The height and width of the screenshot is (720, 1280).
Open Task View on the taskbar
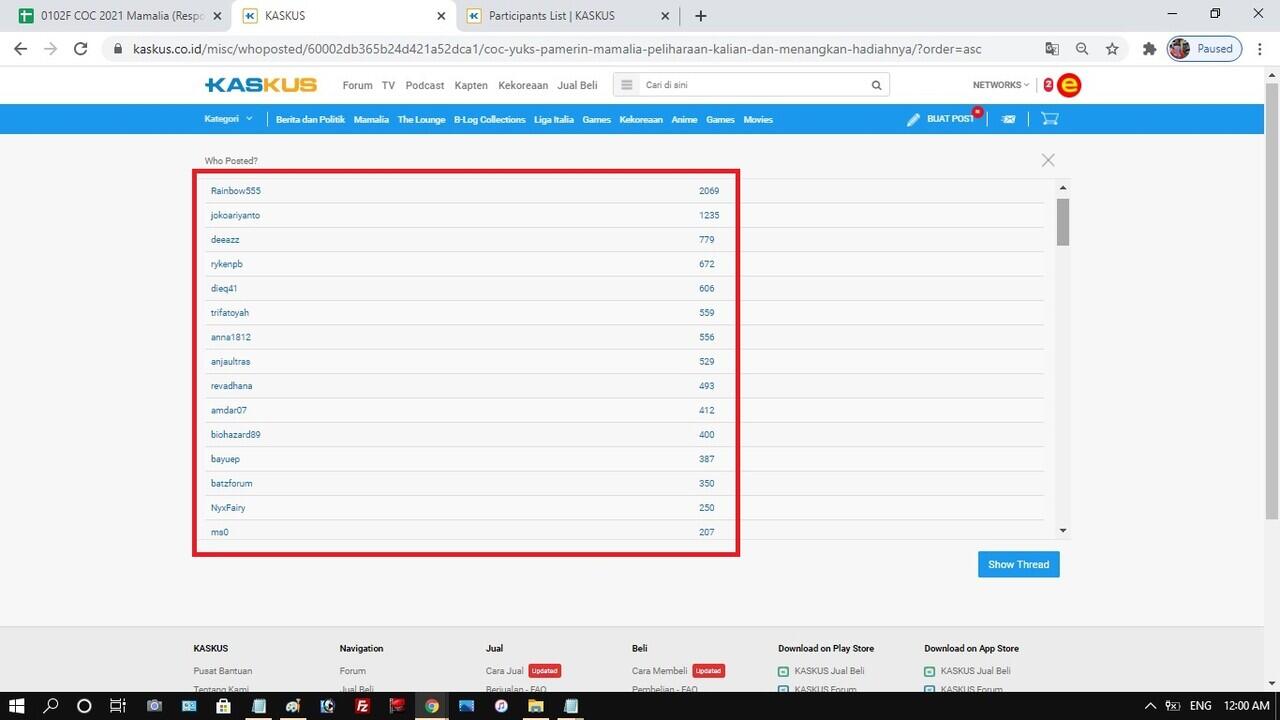(118, 706)
